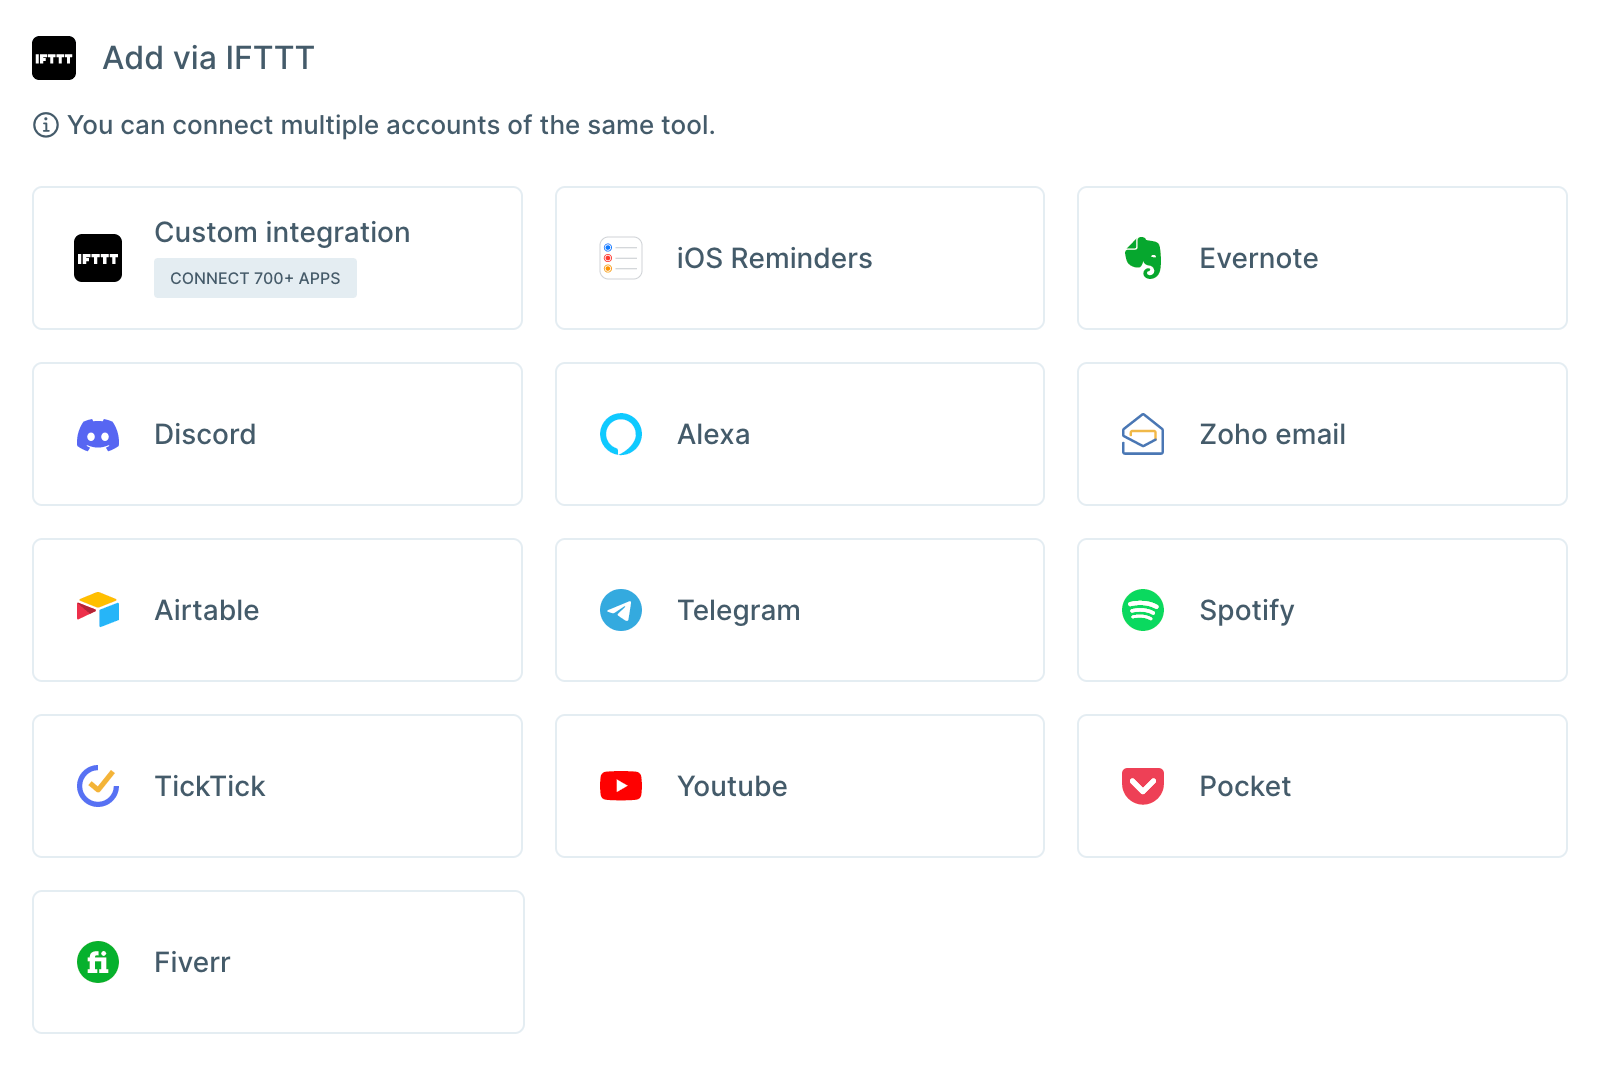The width and height of the screenshot is (1610, 1080).
Task: Click the green Spotify icon
Action: tap(1143, 610)
